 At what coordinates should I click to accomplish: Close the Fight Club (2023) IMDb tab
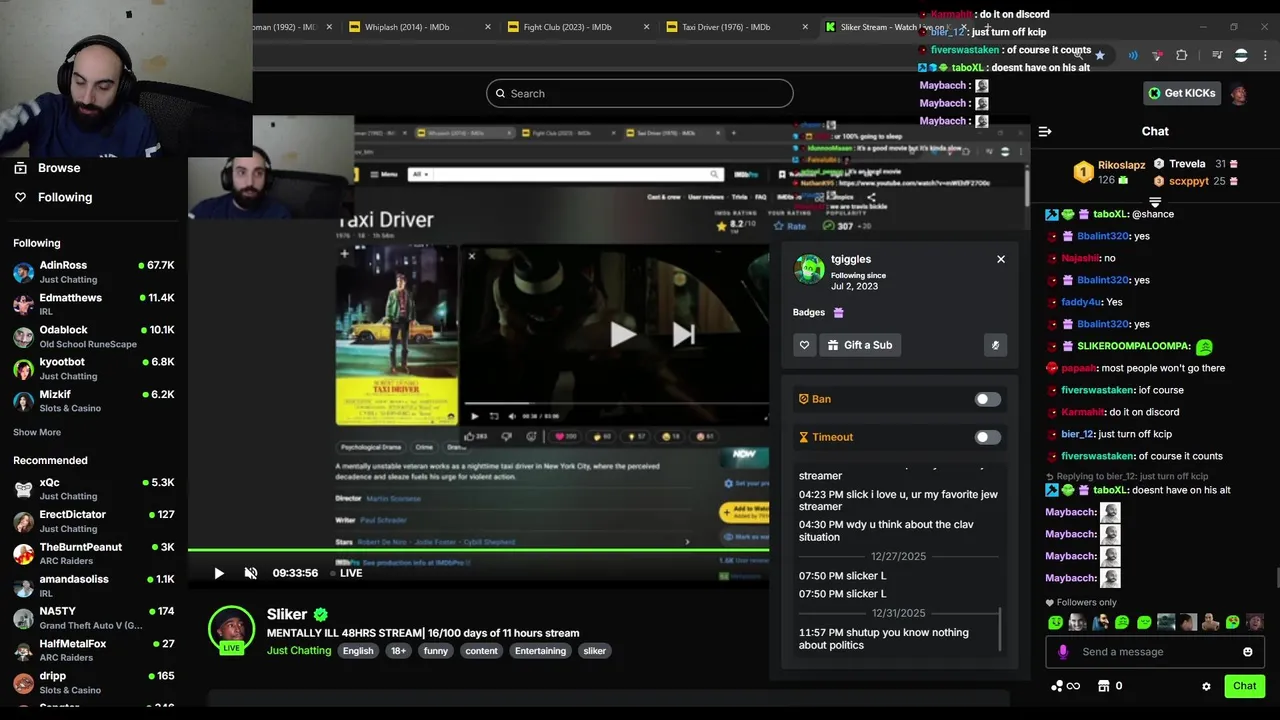[646, 27]
